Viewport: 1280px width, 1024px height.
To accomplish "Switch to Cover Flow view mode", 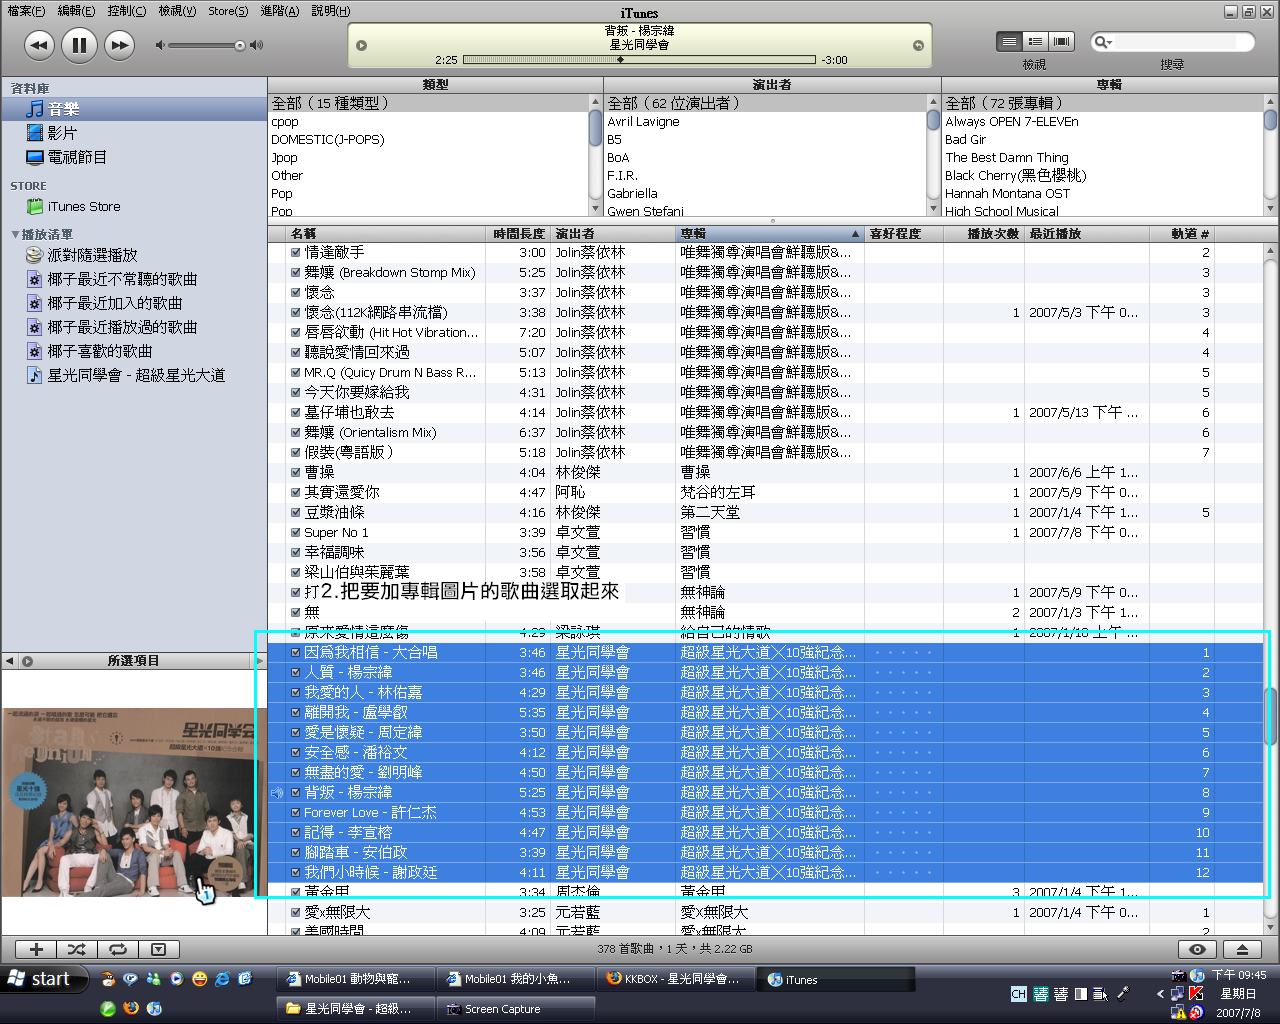I will (1062, 41).
